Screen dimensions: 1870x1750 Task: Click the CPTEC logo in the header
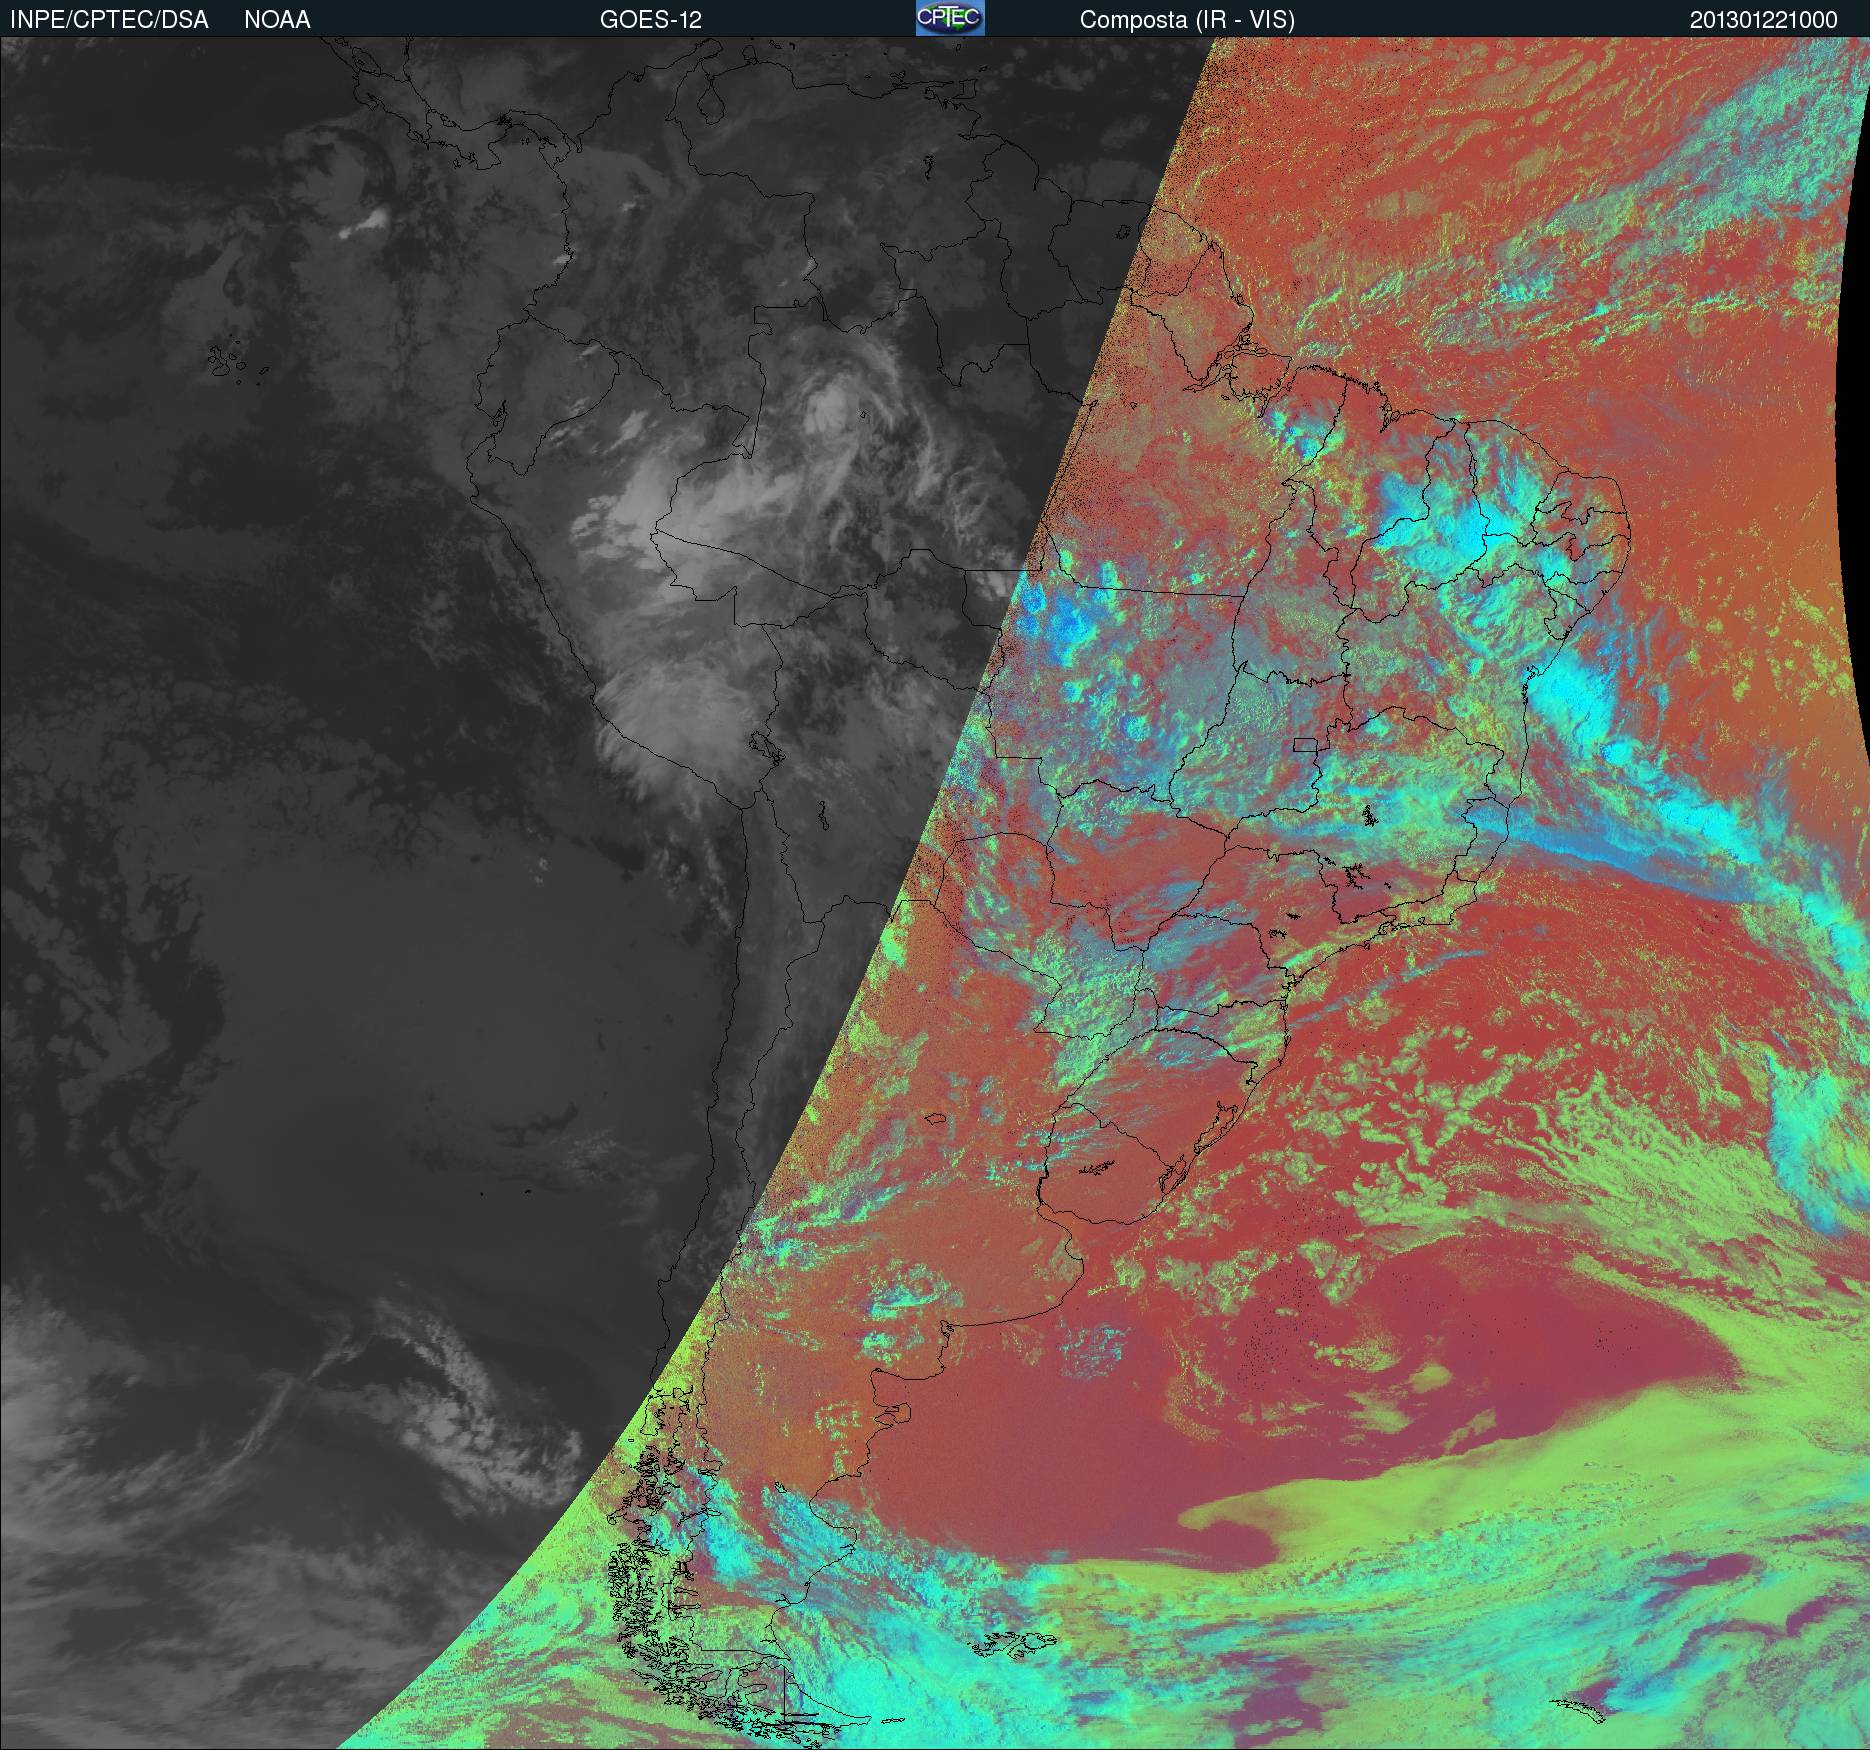950,18
